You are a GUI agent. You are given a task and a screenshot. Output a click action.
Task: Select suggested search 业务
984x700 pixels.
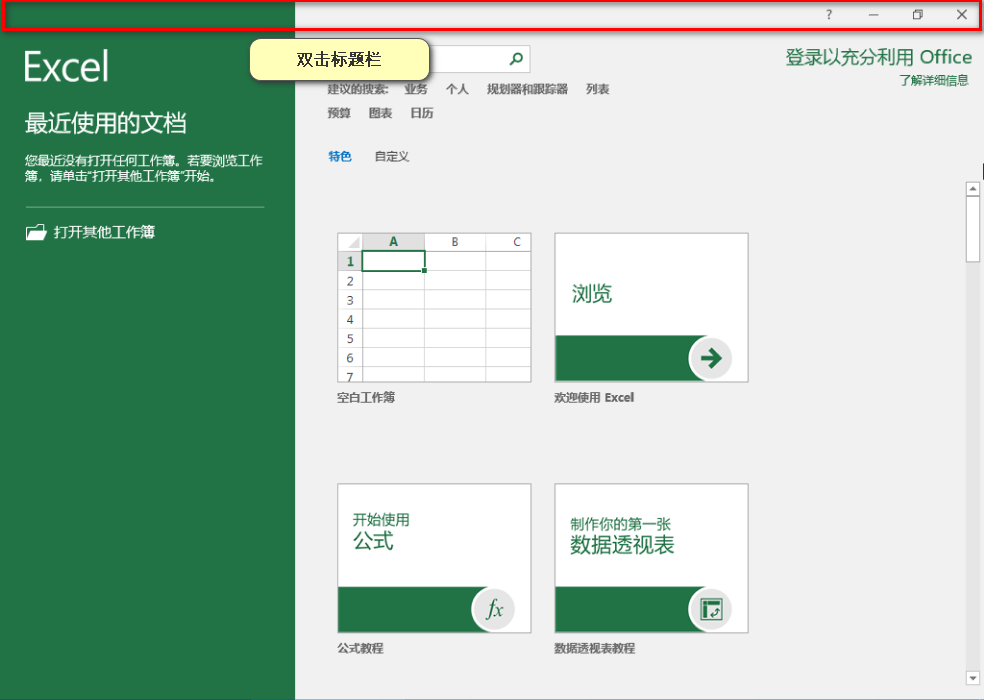coord(416,89)
